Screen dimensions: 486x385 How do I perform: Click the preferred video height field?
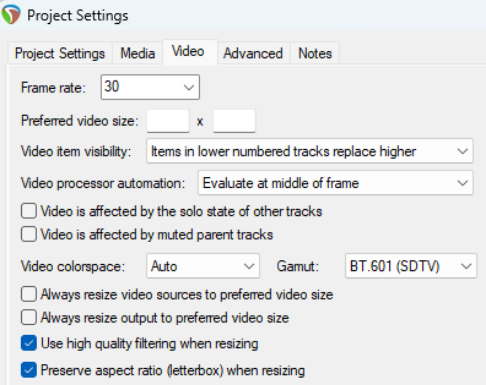point(234,121)
